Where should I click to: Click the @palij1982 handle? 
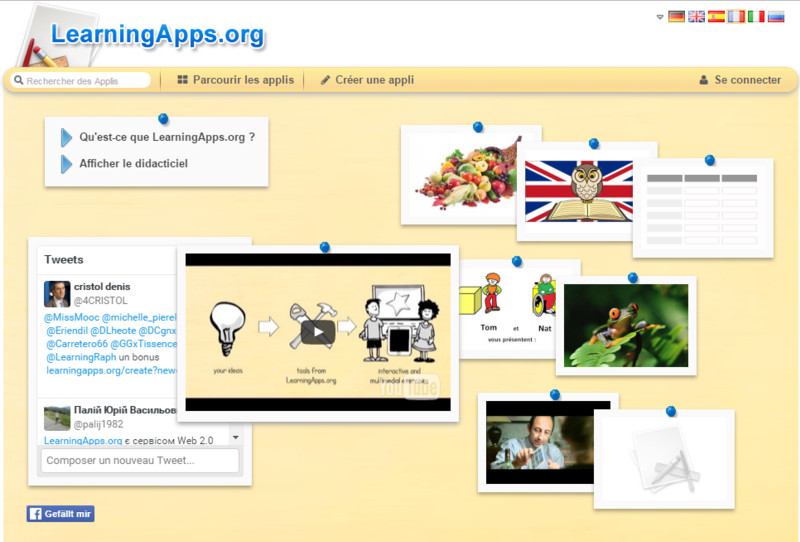(x=98, y=424)
